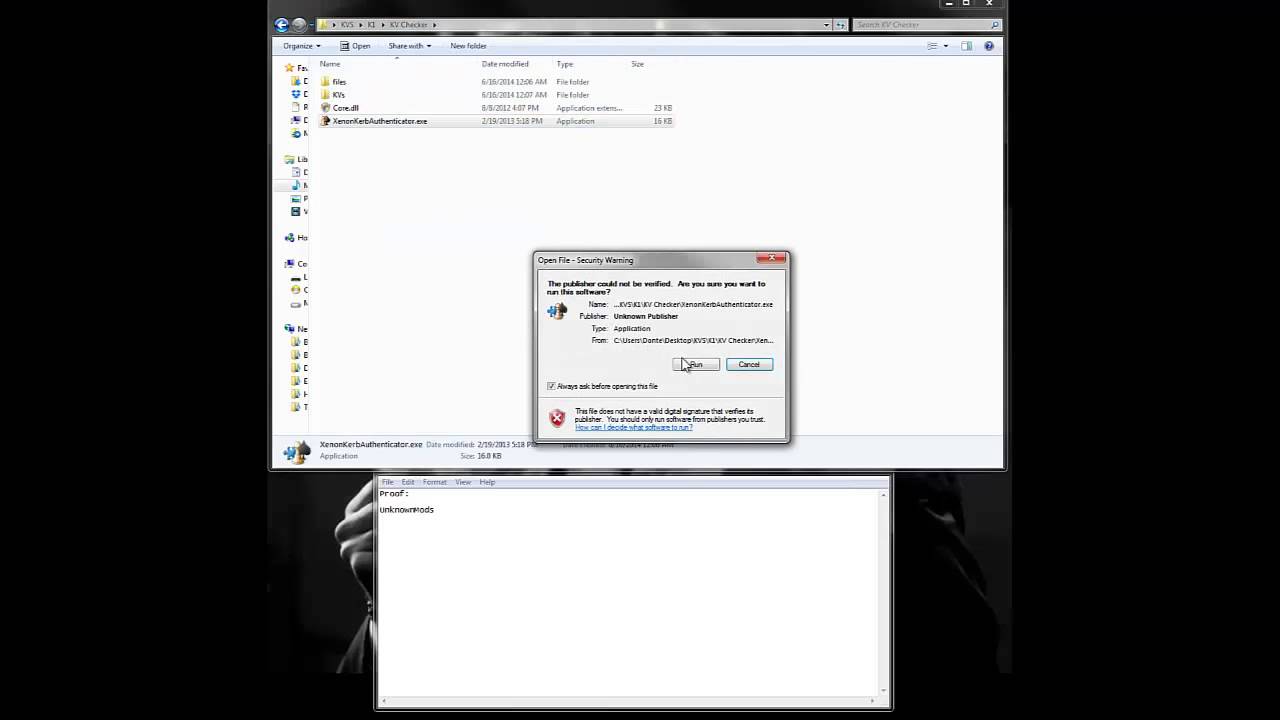Expand the address bar history dropdown
1280x720 pixels.
(826, 25)
